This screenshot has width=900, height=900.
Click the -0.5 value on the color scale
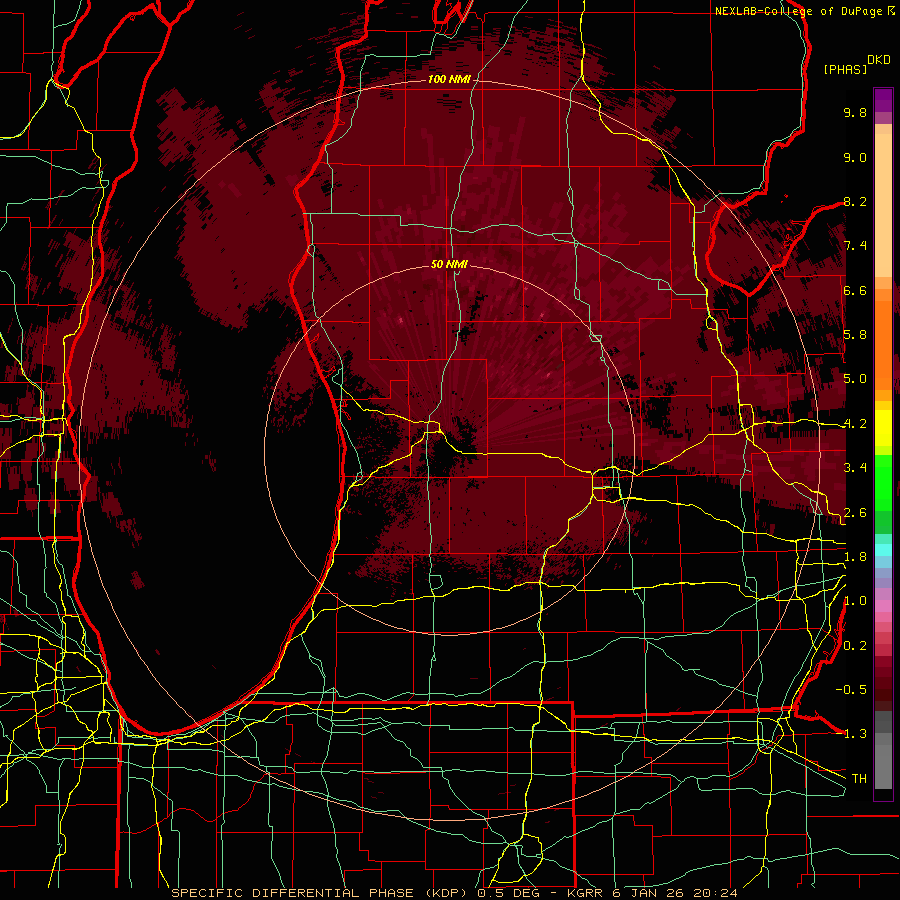coord(851,690)
